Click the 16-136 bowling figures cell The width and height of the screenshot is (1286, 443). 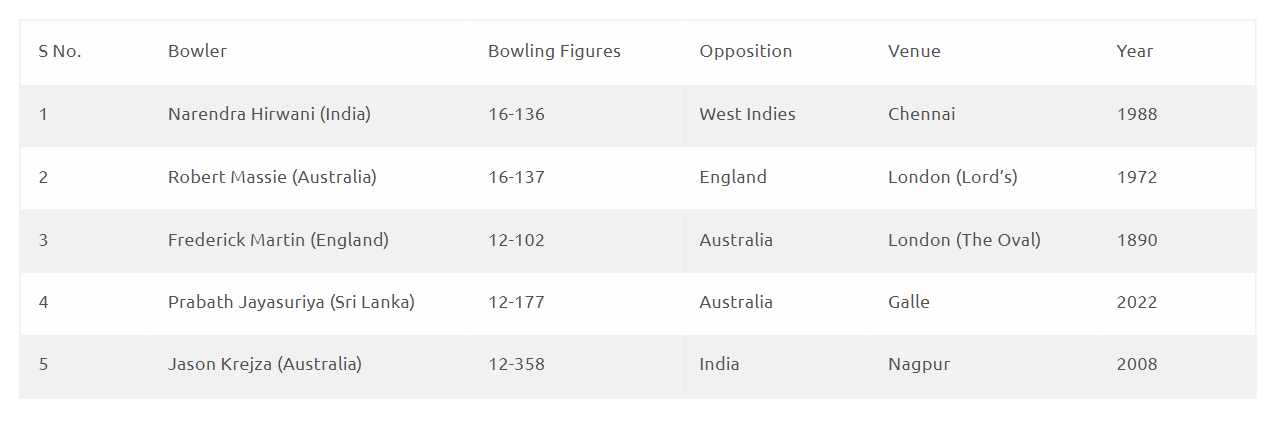tap(516, 114)
